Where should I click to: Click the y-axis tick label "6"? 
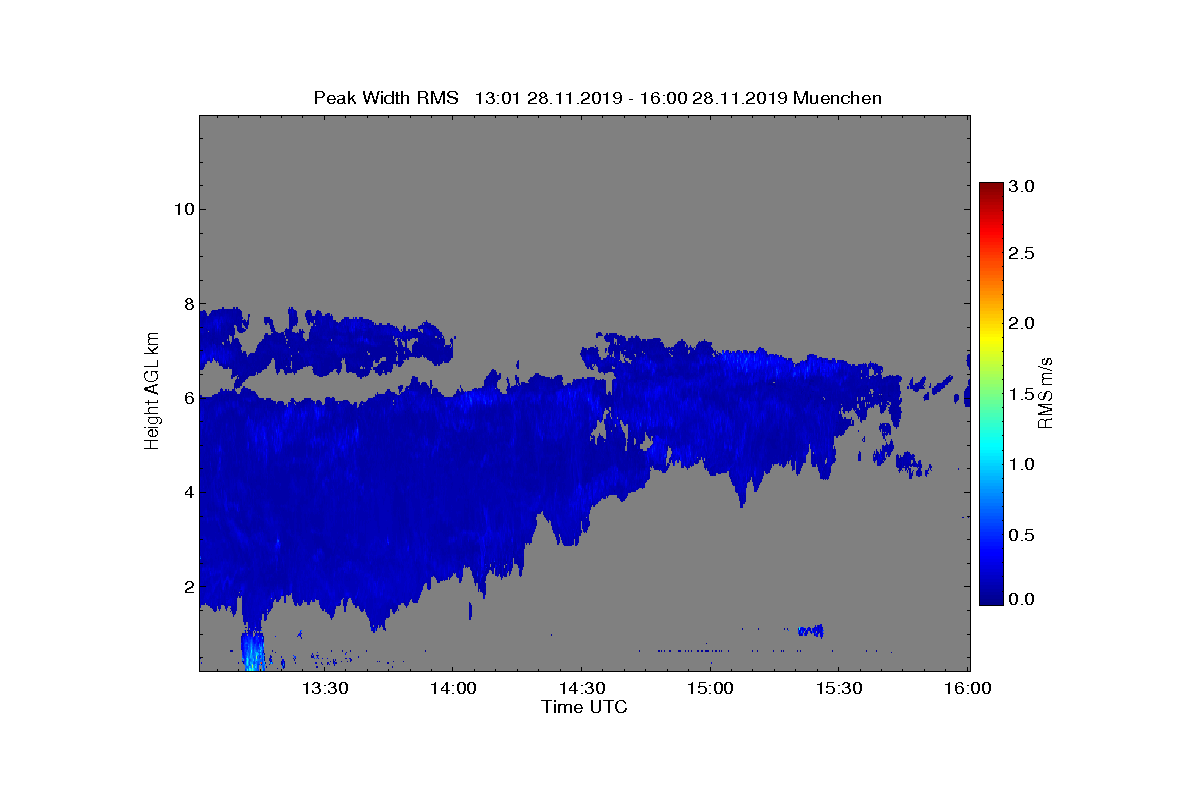coord(187,398)
